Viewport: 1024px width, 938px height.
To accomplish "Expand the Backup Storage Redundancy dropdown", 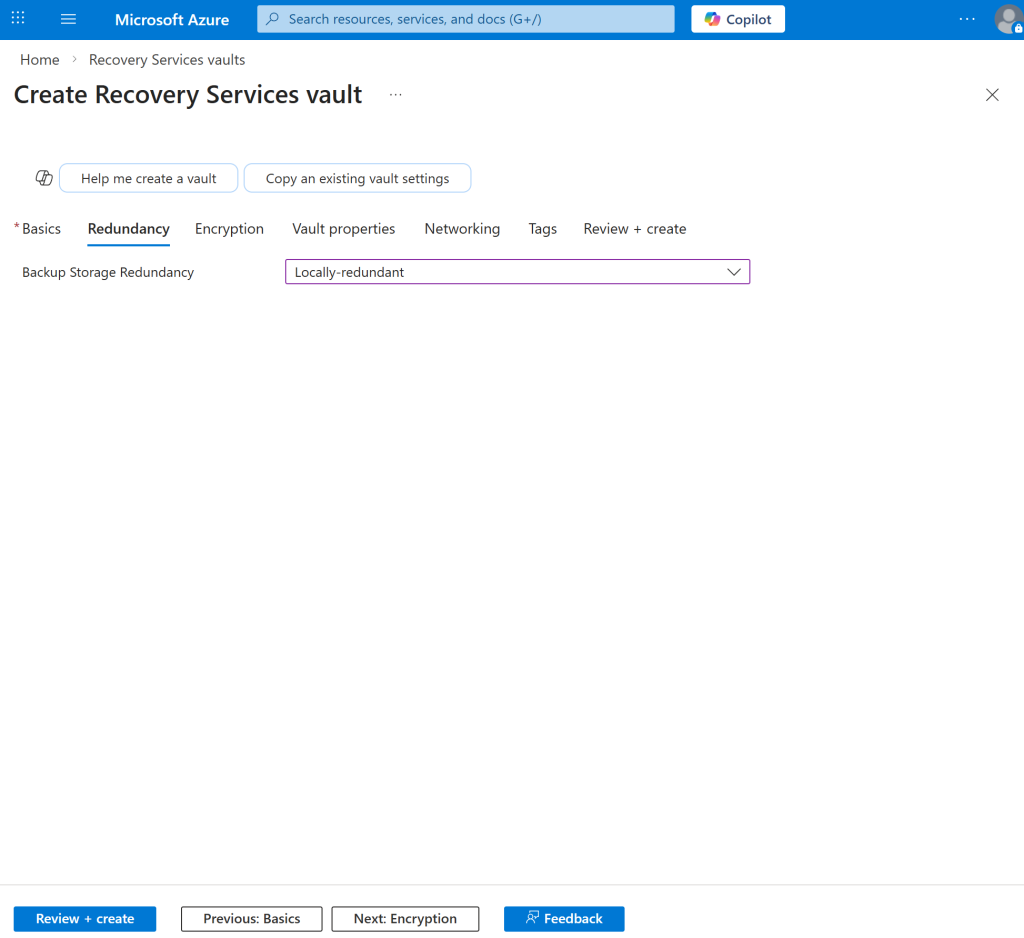I will coord(517,272).
